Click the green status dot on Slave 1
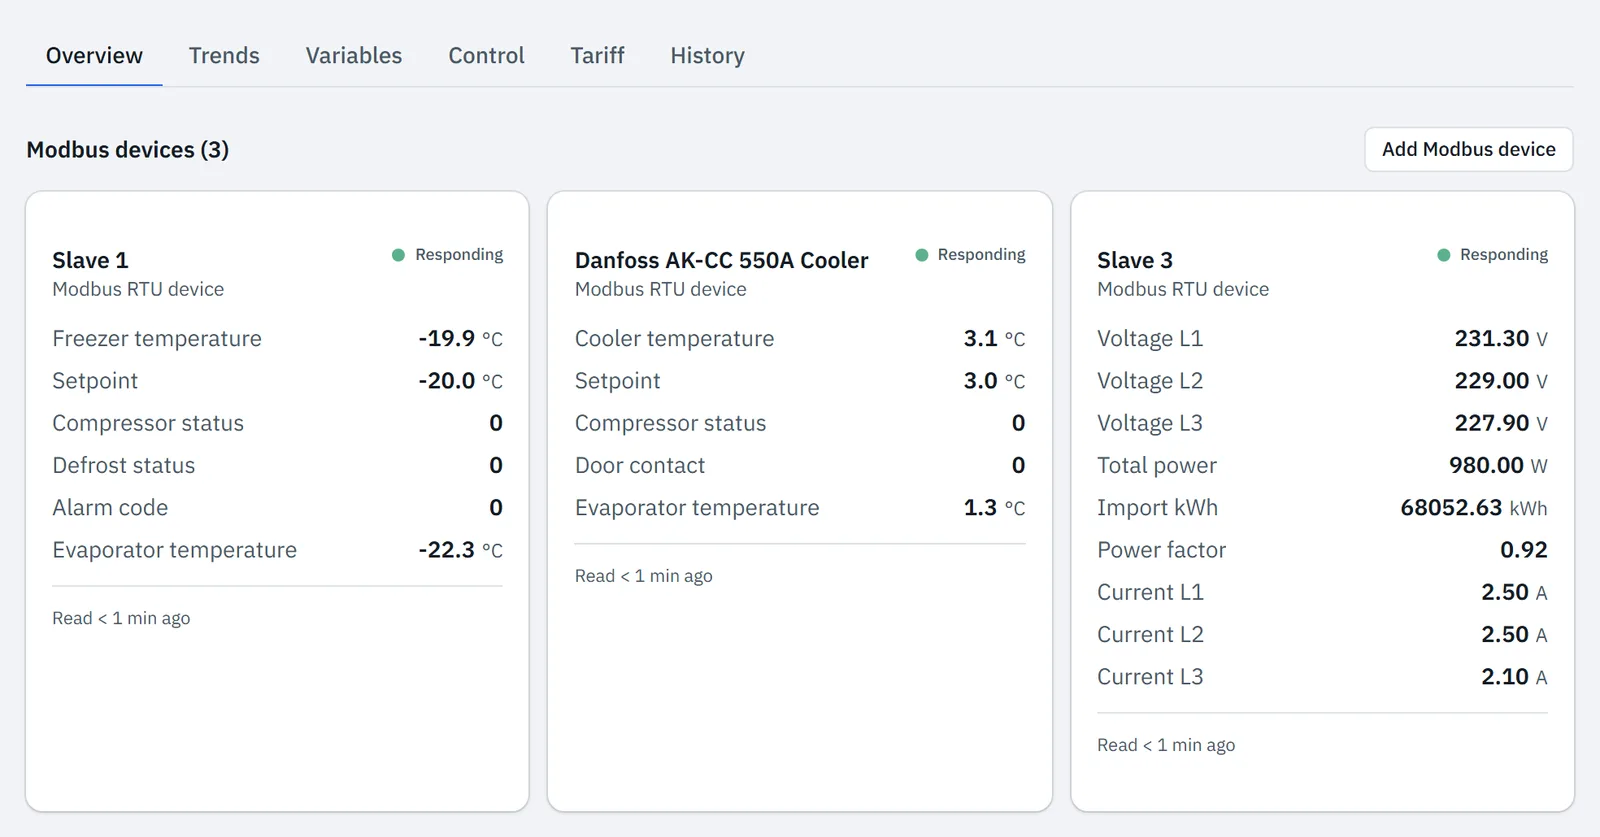Image resolution: width=1600 pixels, height=837 pixels. point(398,255)
